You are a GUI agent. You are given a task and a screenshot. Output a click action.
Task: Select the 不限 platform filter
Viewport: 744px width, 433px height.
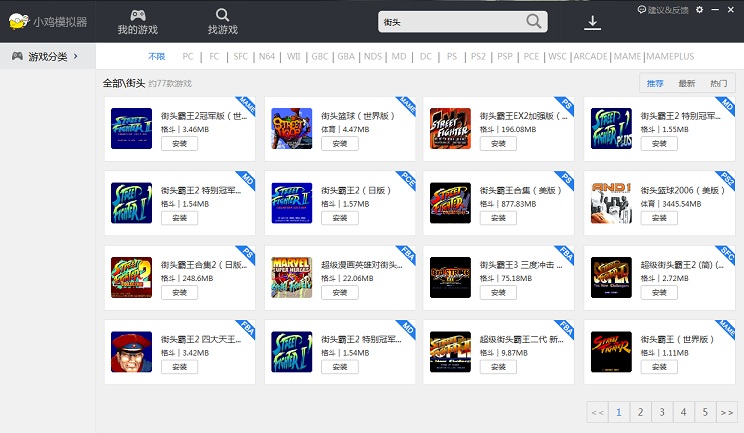tap(157, 57)
